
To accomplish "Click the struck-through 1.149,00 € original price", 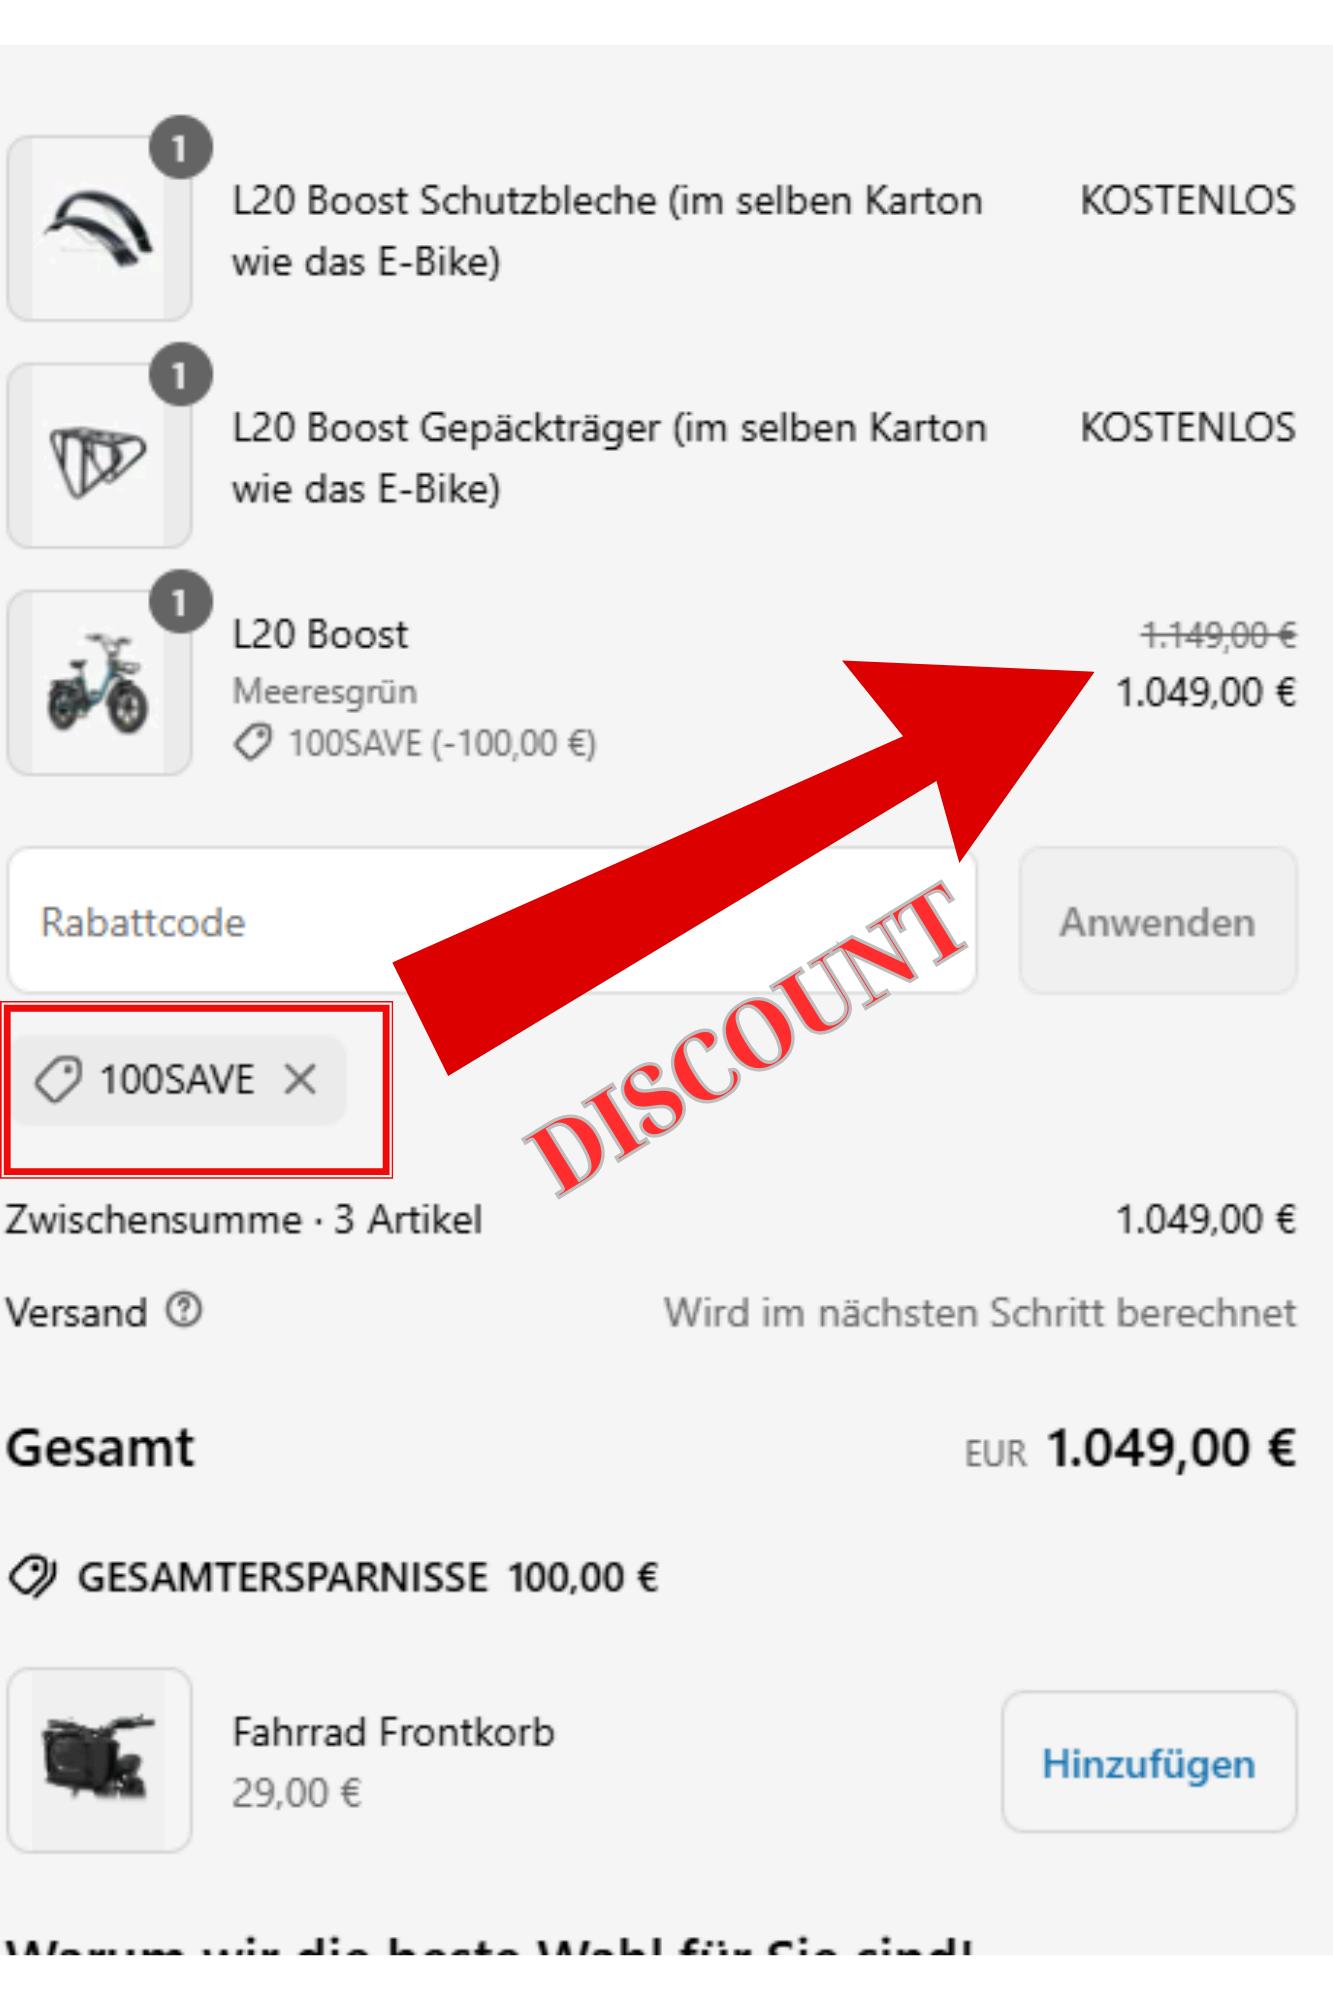I will click(x=1219, y=634).
